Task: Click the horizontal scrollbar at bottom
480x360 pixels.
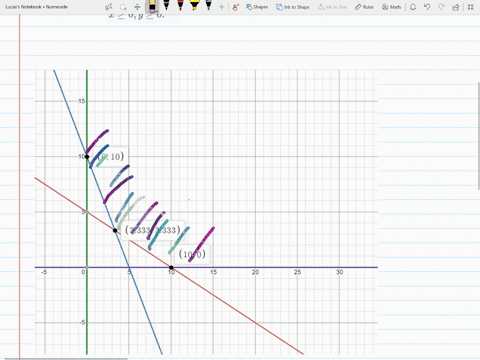Action: pos(67,359)
